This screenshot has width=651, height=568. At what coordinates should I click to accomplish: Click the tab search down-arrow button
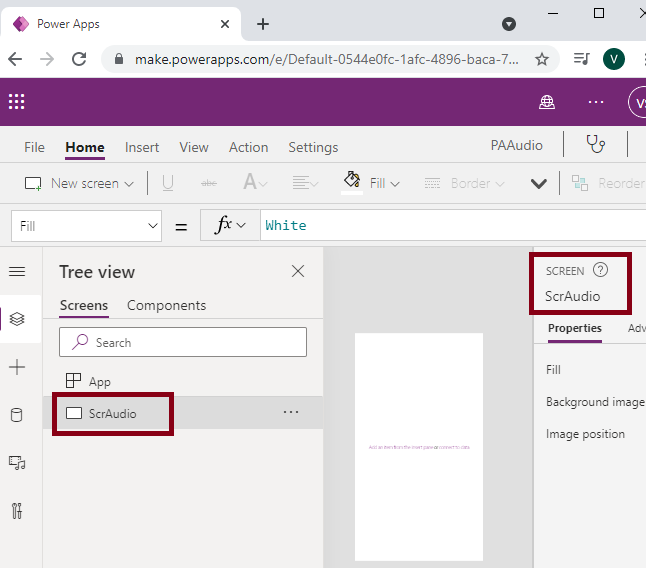click(x=509, y=24)
